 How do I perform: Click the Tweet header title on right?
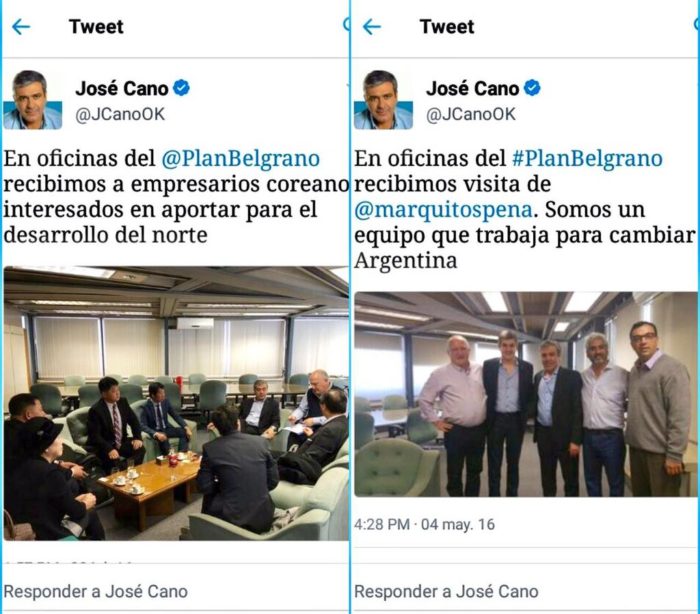coord(447,27)
